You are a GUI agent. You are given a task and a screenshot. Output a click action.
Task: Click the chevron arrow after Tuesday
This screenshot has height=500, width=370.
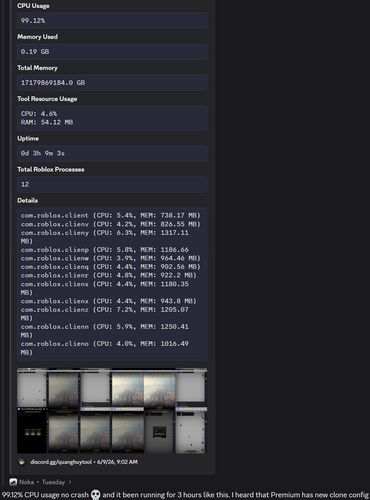coord(70,482)
